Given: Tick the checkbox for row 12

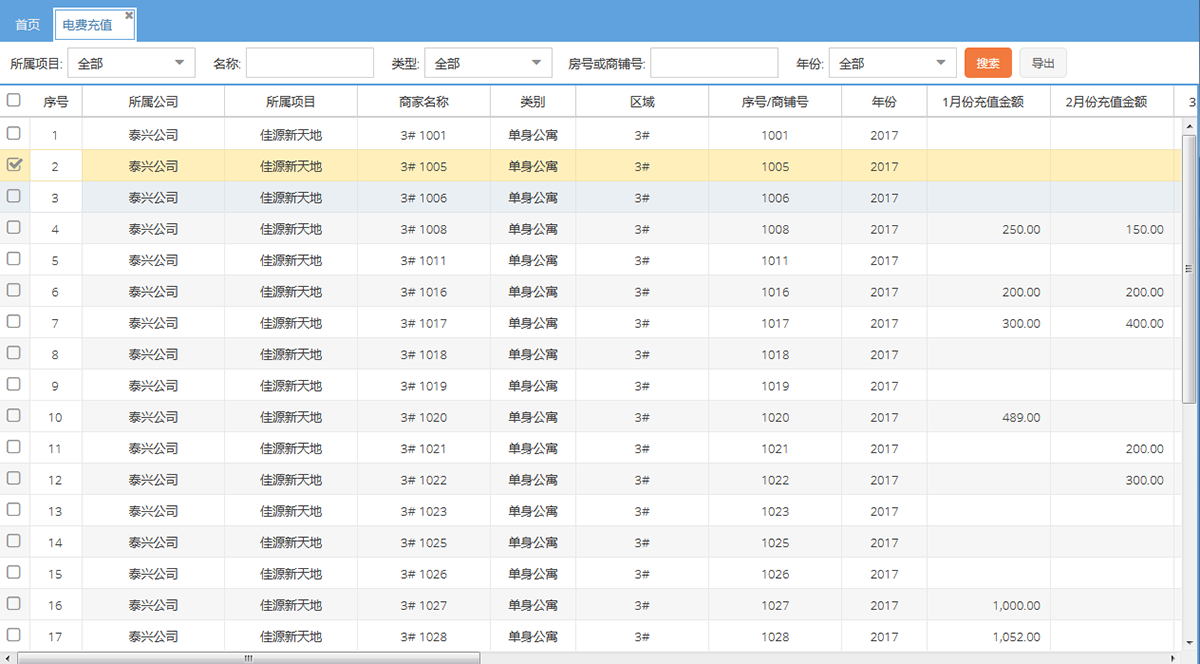Looking at the screenshot, I should coord(14,478).
